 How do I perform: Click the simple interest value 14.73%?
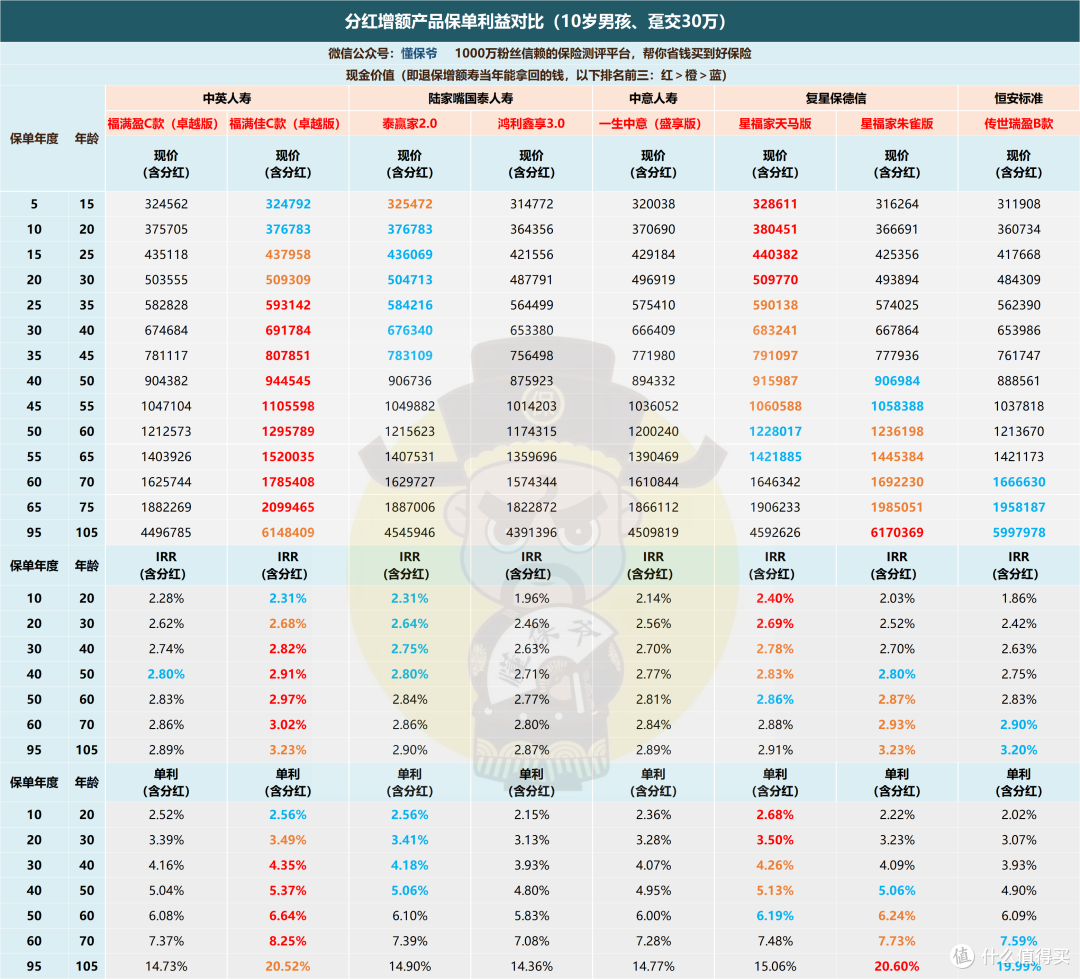[166, 966]
